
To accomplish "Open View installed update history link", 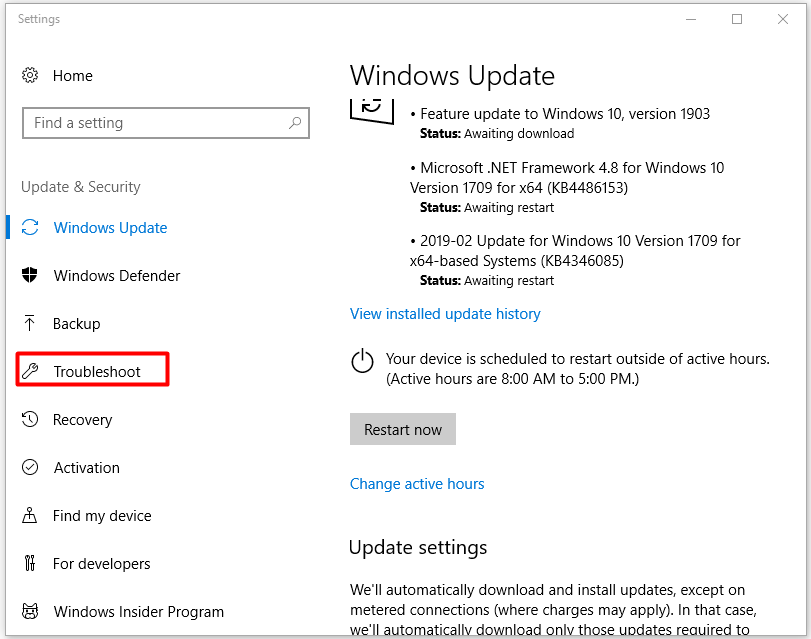I will pos(445,314).
